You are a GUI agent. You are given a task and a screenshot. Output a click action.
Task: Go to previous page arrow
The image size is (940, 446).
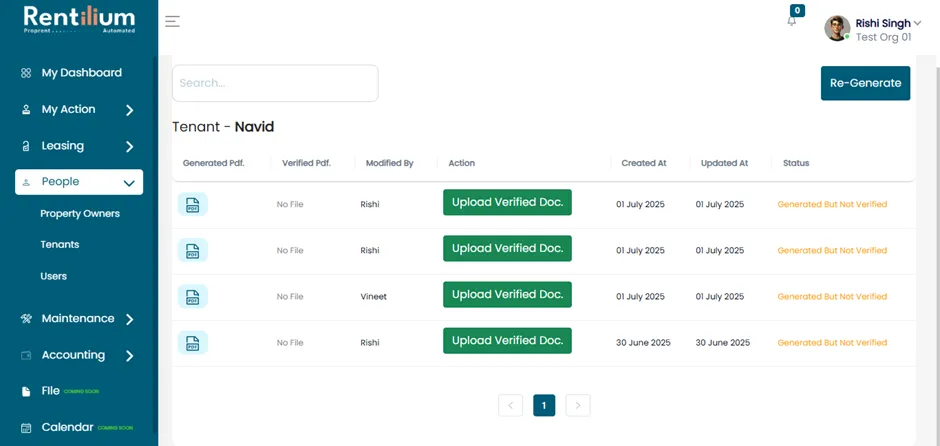point(510,405)
